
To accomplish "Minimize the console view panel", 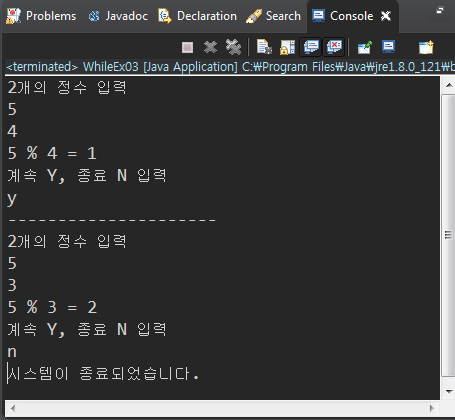I will tap(440, 11).
